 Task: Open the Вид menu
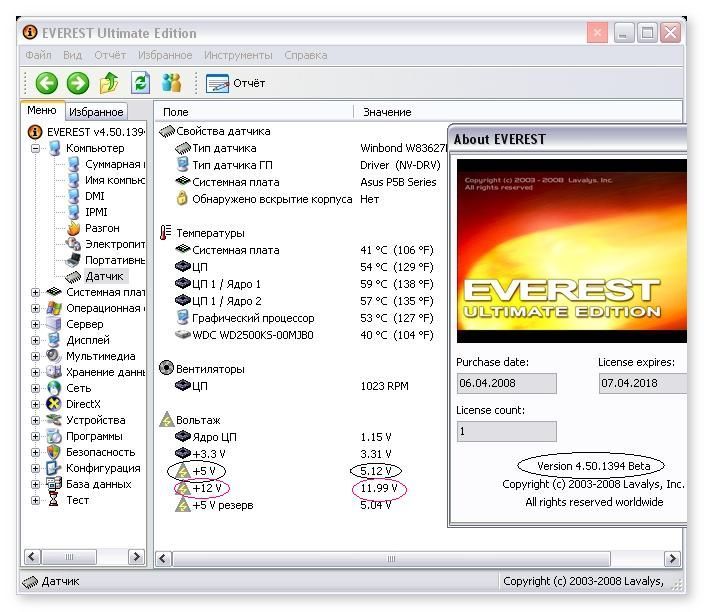point(72,55)
